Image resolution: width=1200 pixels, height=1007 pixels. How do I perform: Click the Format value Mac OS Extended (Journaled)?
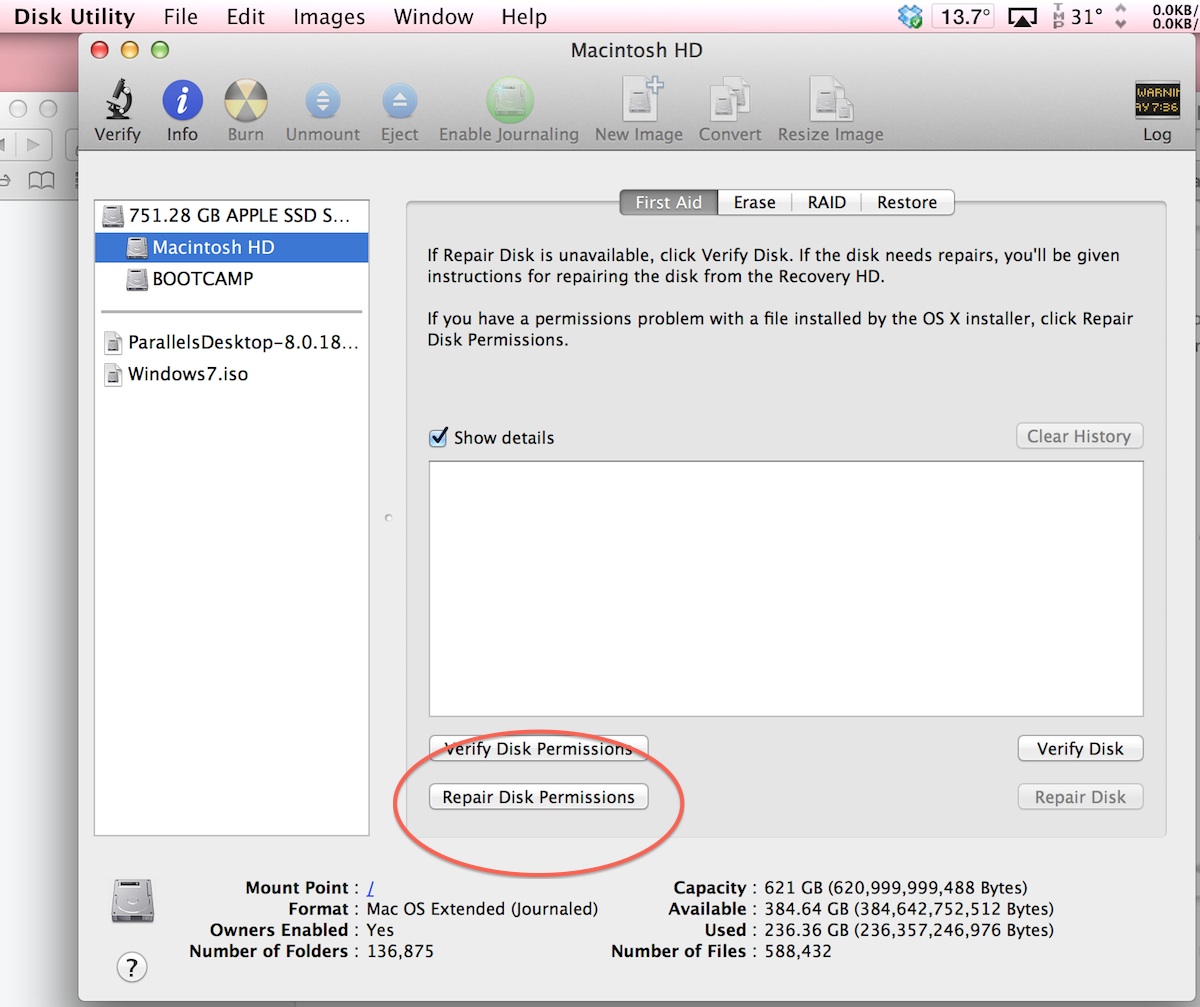pos(482,909)
